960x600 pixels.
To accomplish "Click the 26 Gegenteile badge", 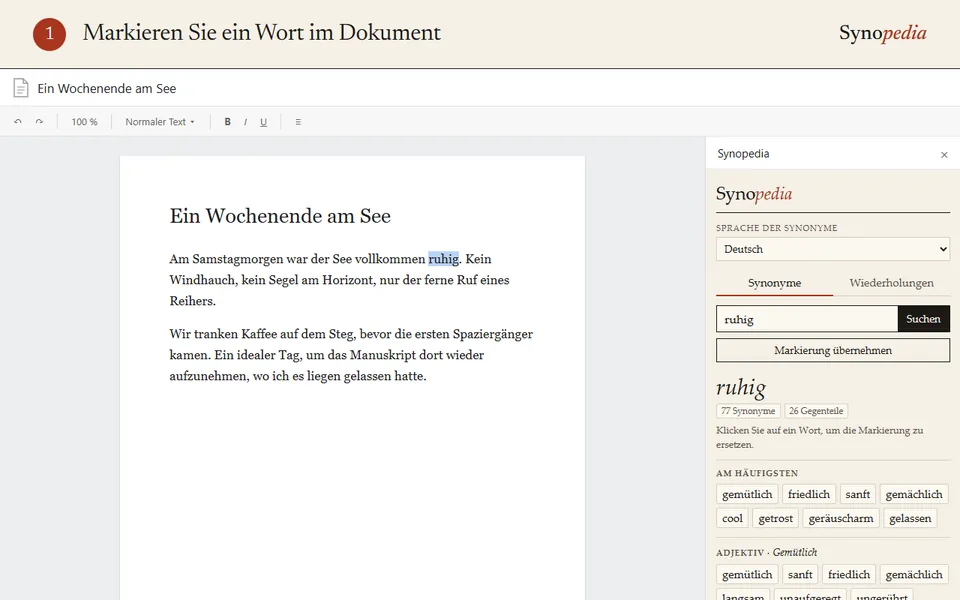I will coord(816,411).
